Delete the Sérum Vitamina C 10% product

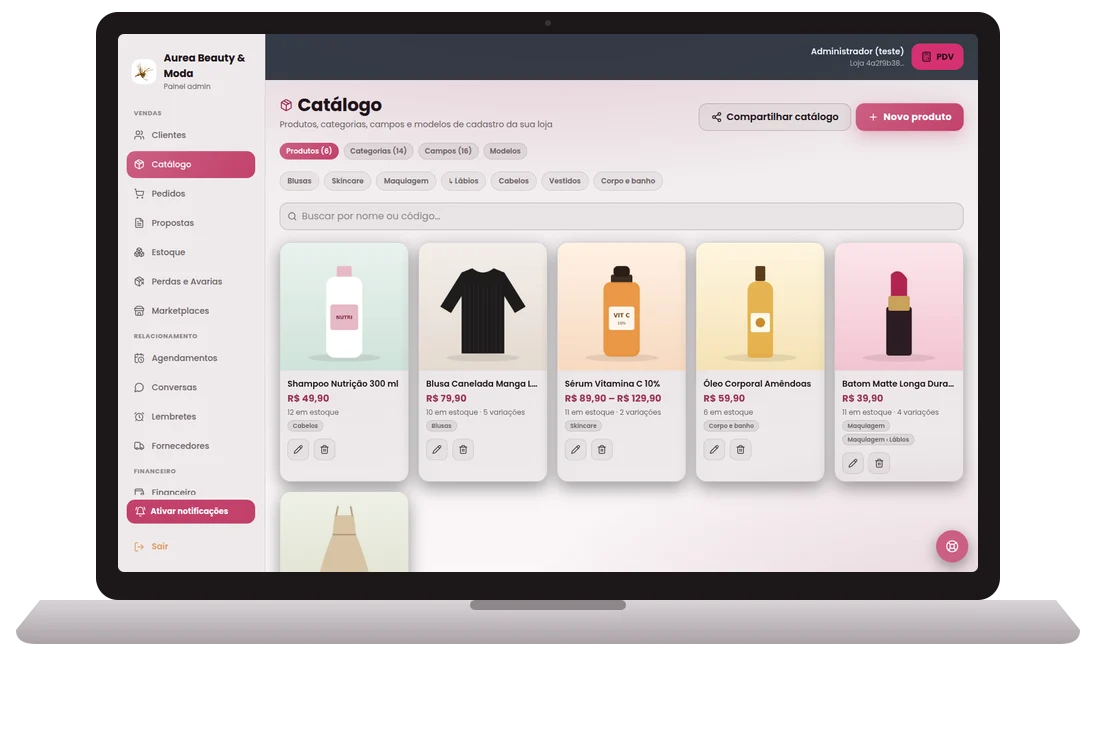602,449
